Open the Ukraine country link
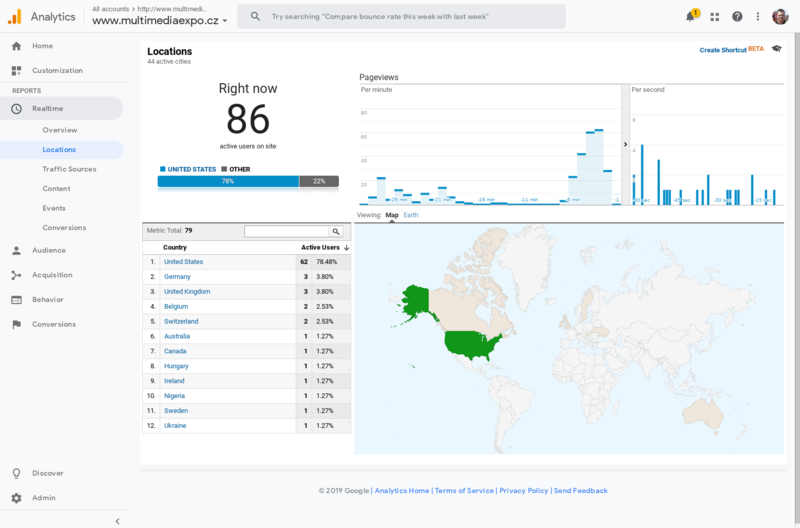800x528 pixels. (x=175, y=425)
